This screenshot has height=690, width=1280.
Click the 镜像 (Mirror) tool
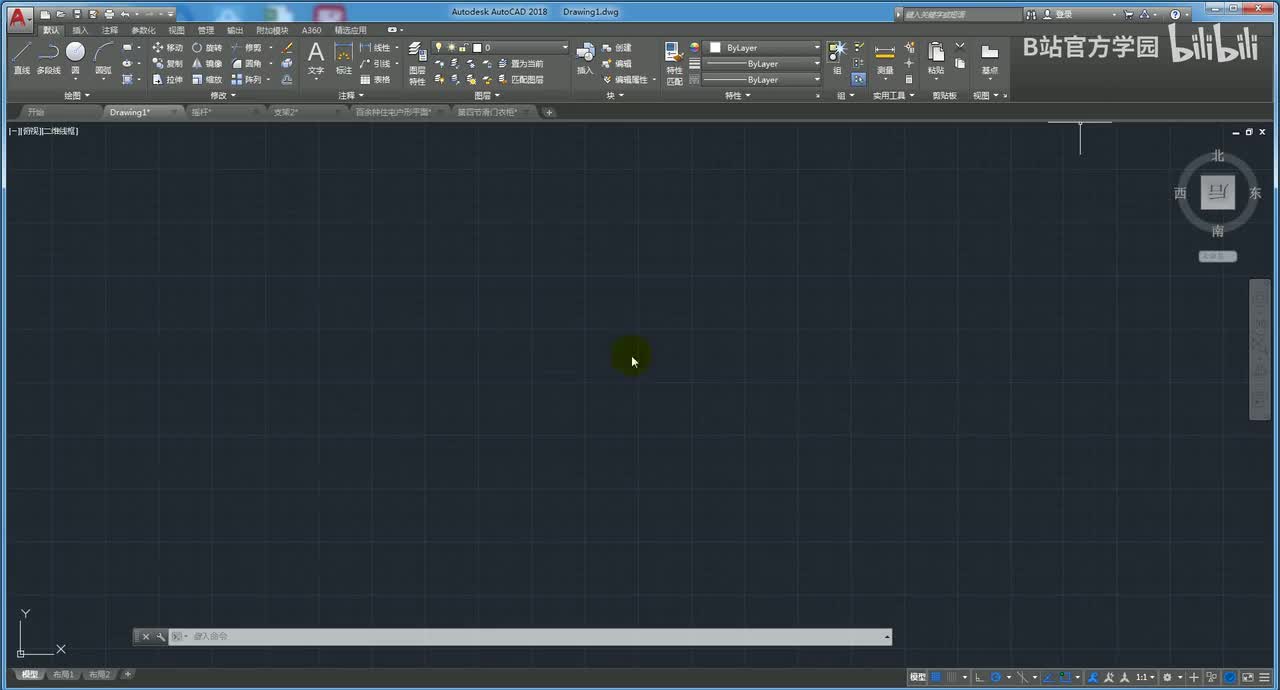(207, 63)
